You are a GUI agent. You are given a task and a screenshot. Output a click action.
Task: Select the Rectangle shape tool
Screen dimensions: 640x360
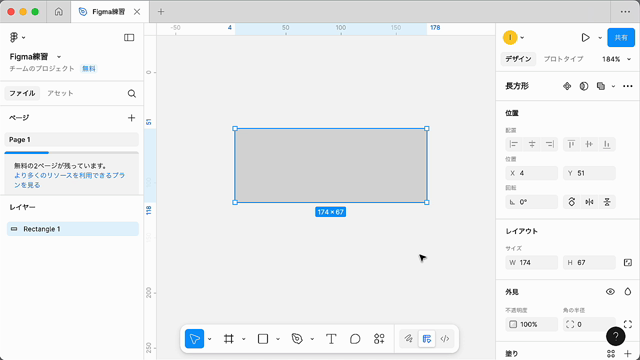tap(263, 339)
